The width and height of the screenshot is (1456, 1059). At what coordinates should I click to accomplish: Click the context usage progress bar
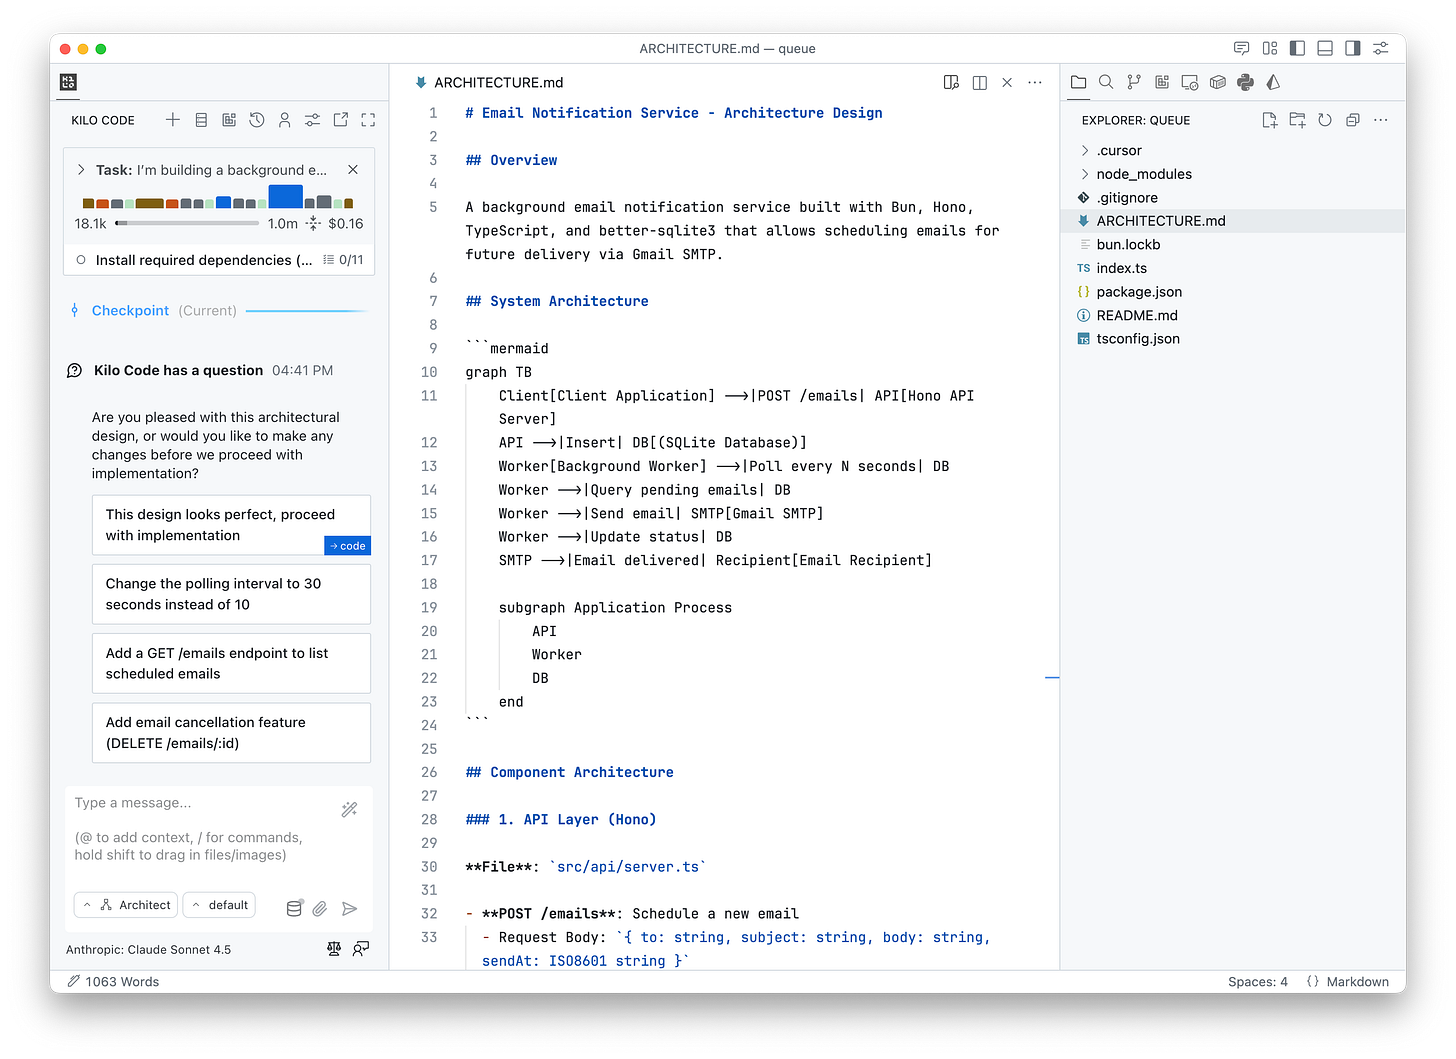tap(187, 223)
